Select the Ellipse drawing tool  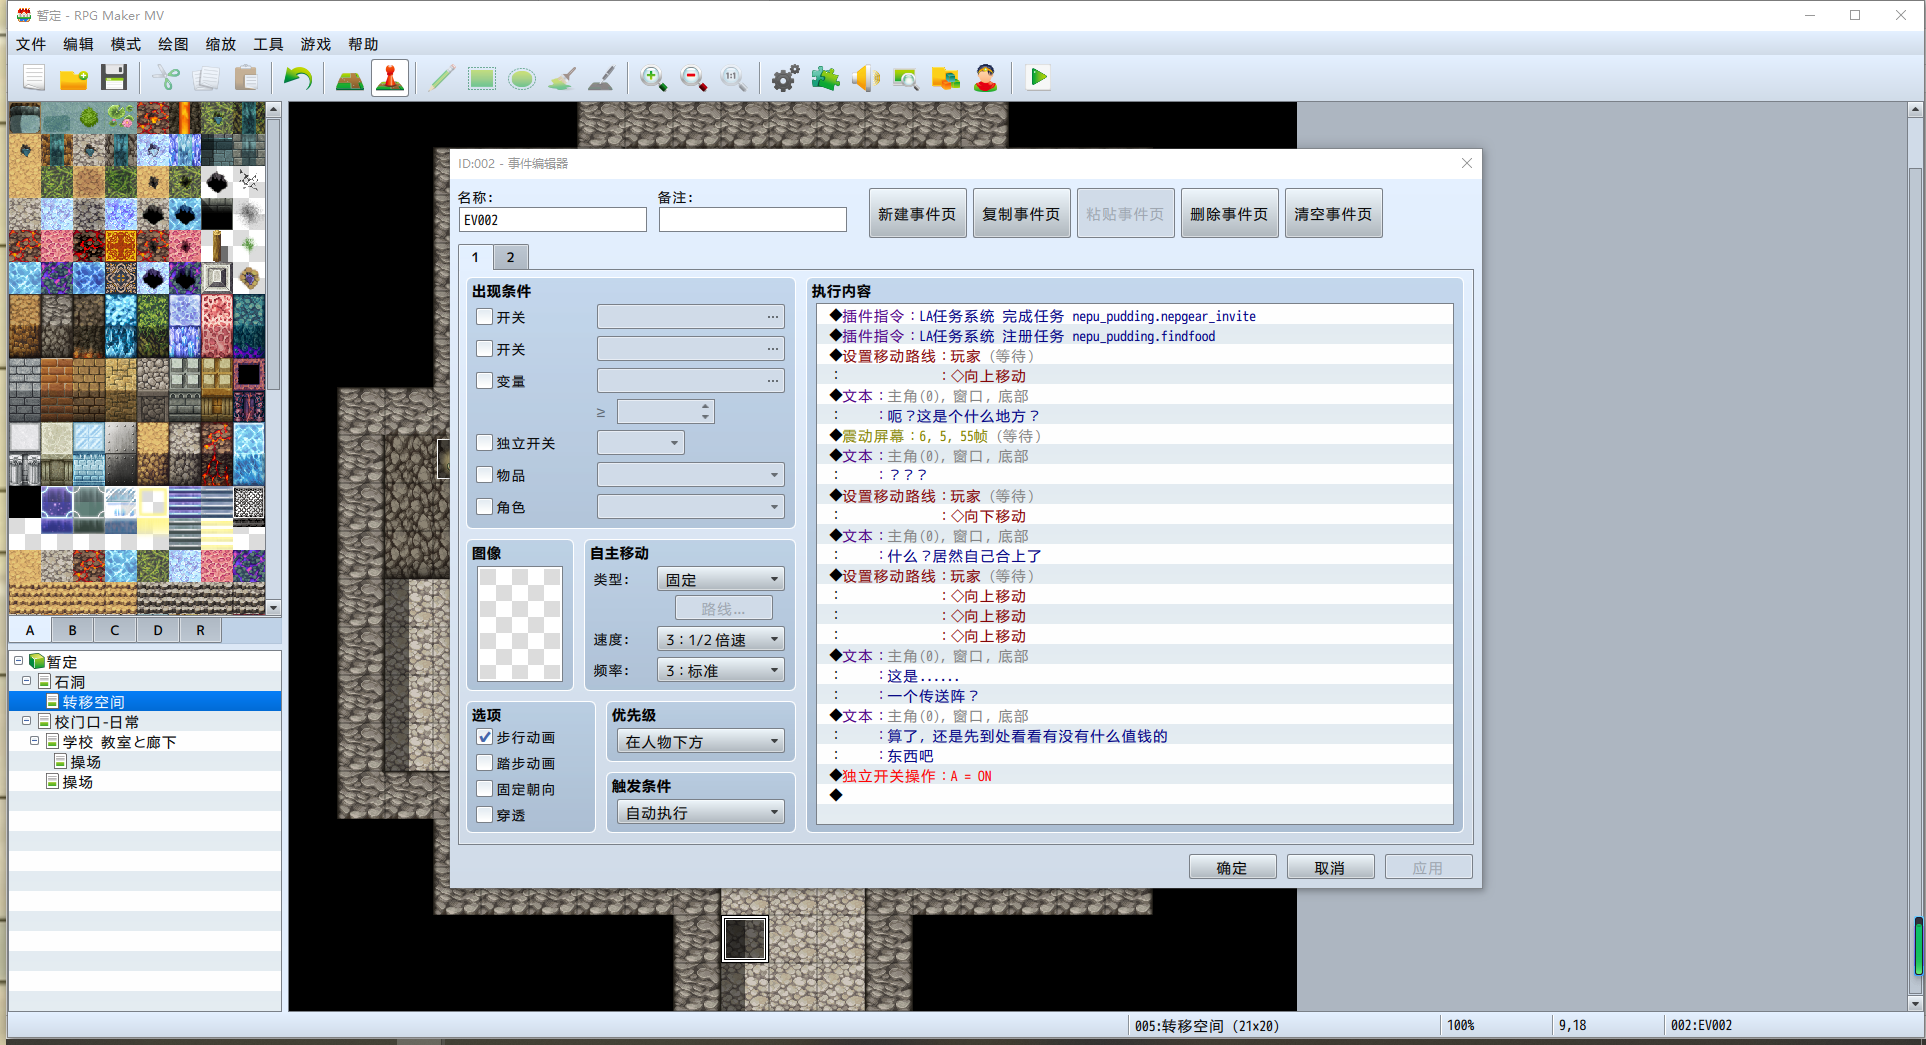click(522, 78)
